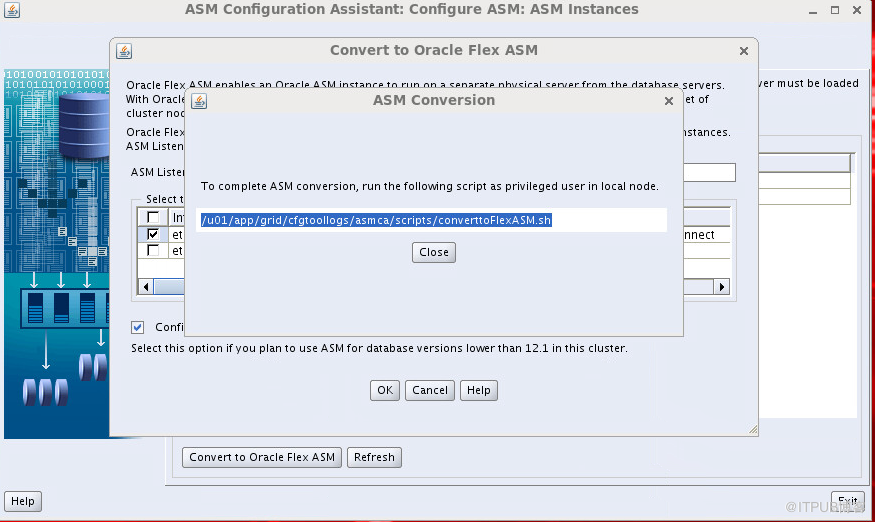The height and width of the screenshot is (522, 875).
Task: Click Cancel in the Flex ASM dialog
Action: coord(430,390)
